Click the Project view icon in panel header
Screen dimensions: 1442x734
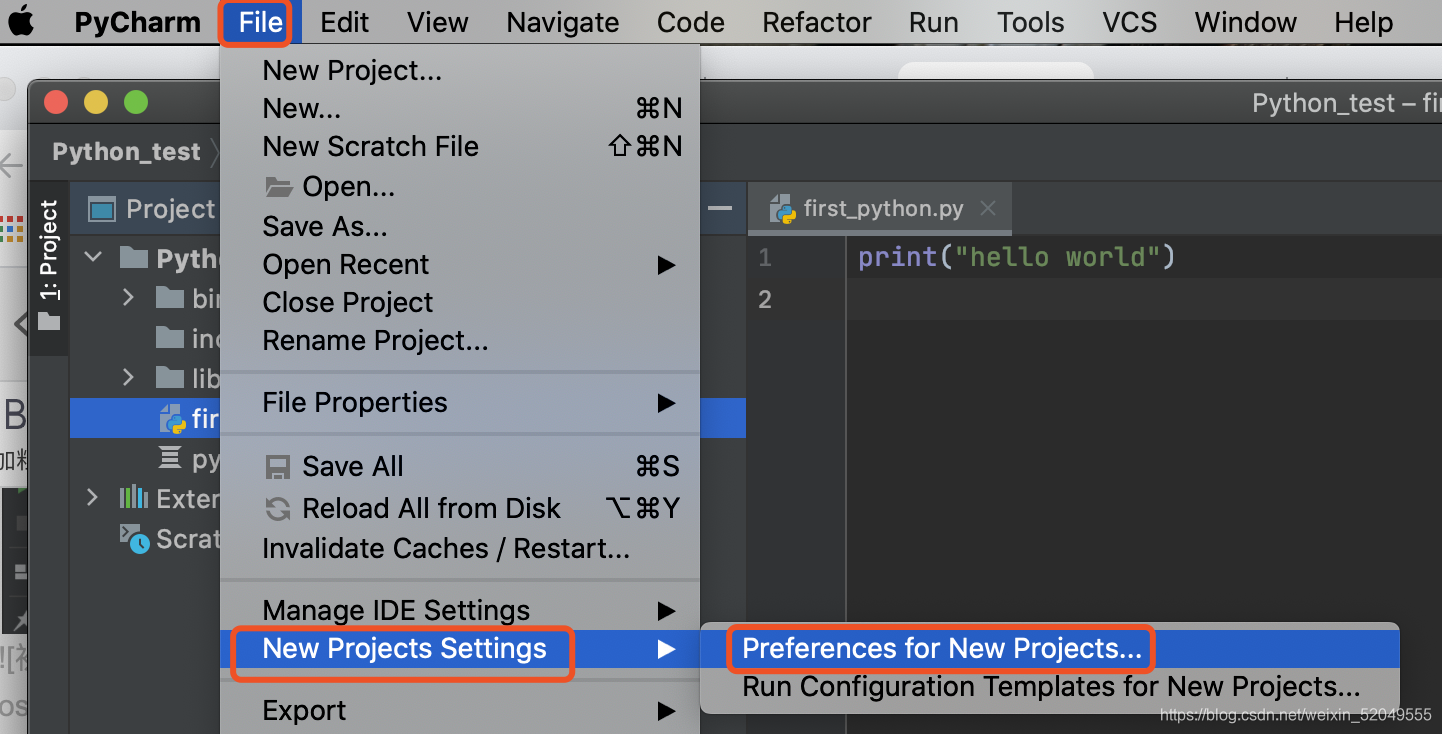tap(102, 209)
